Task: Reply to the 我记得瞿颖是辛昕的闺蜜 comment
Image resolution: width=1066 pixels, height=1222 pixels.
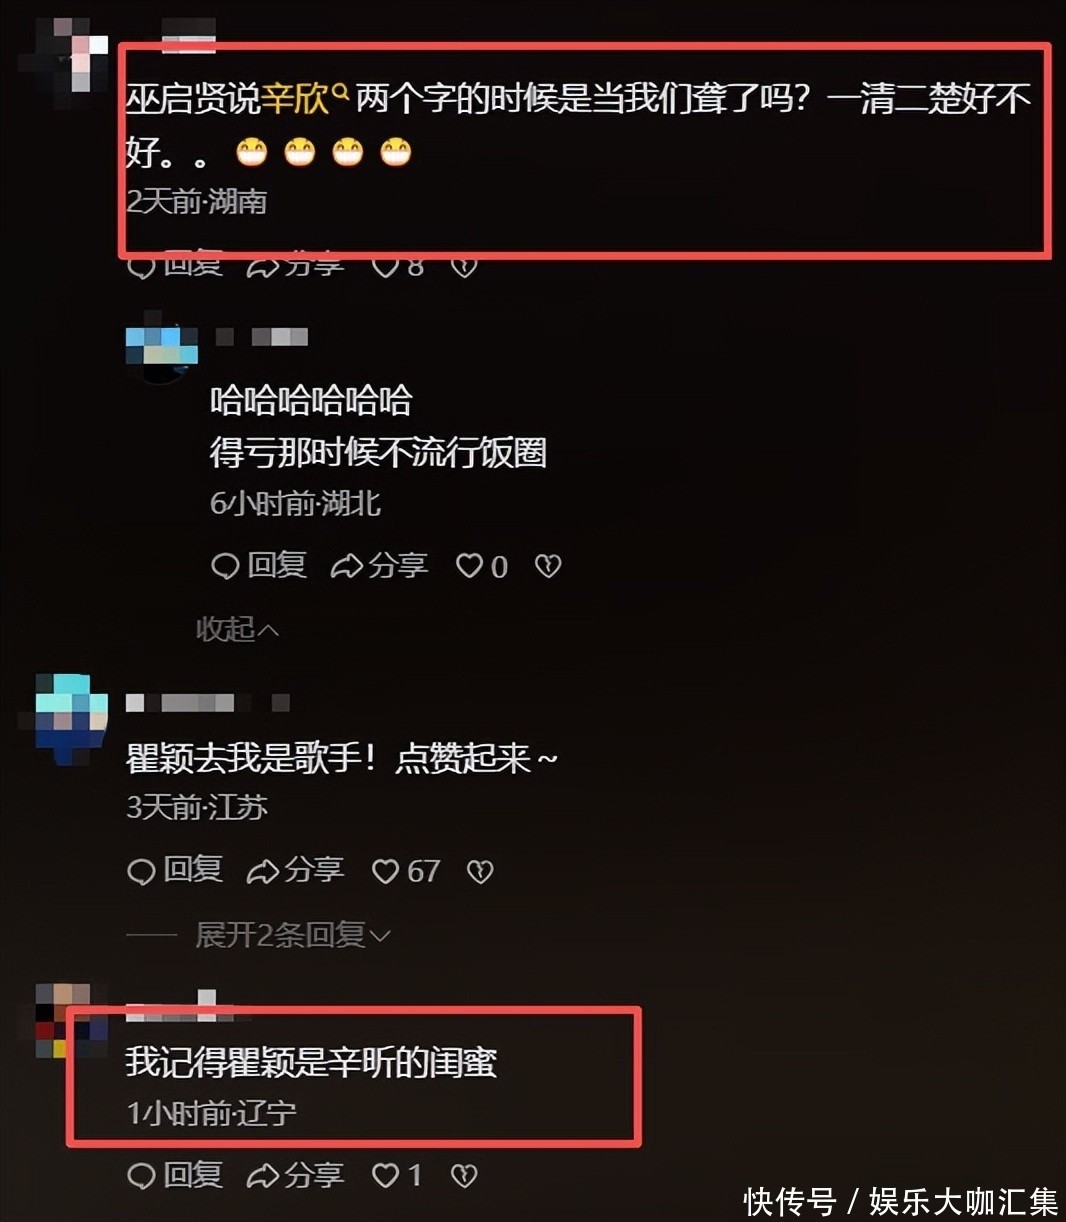Action: point(175,1176)
